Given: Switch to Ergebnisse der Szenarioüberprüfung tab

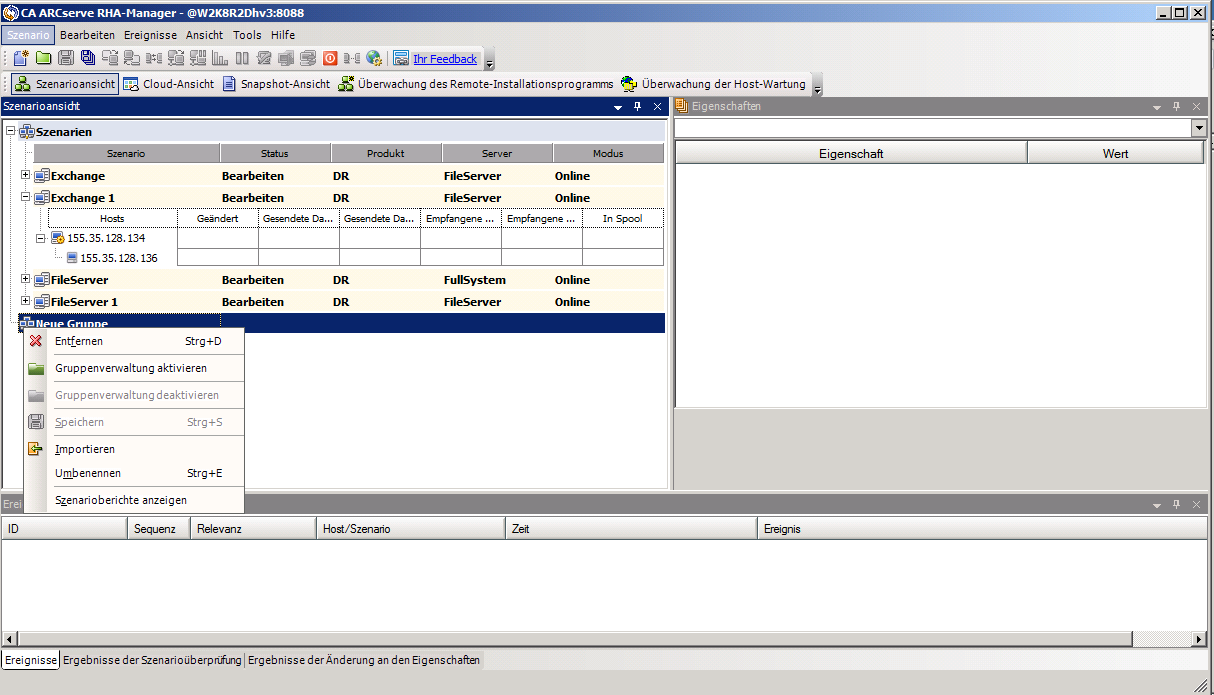Looking at the screenshot, I should pyautogui.click(x=152, y=660).
